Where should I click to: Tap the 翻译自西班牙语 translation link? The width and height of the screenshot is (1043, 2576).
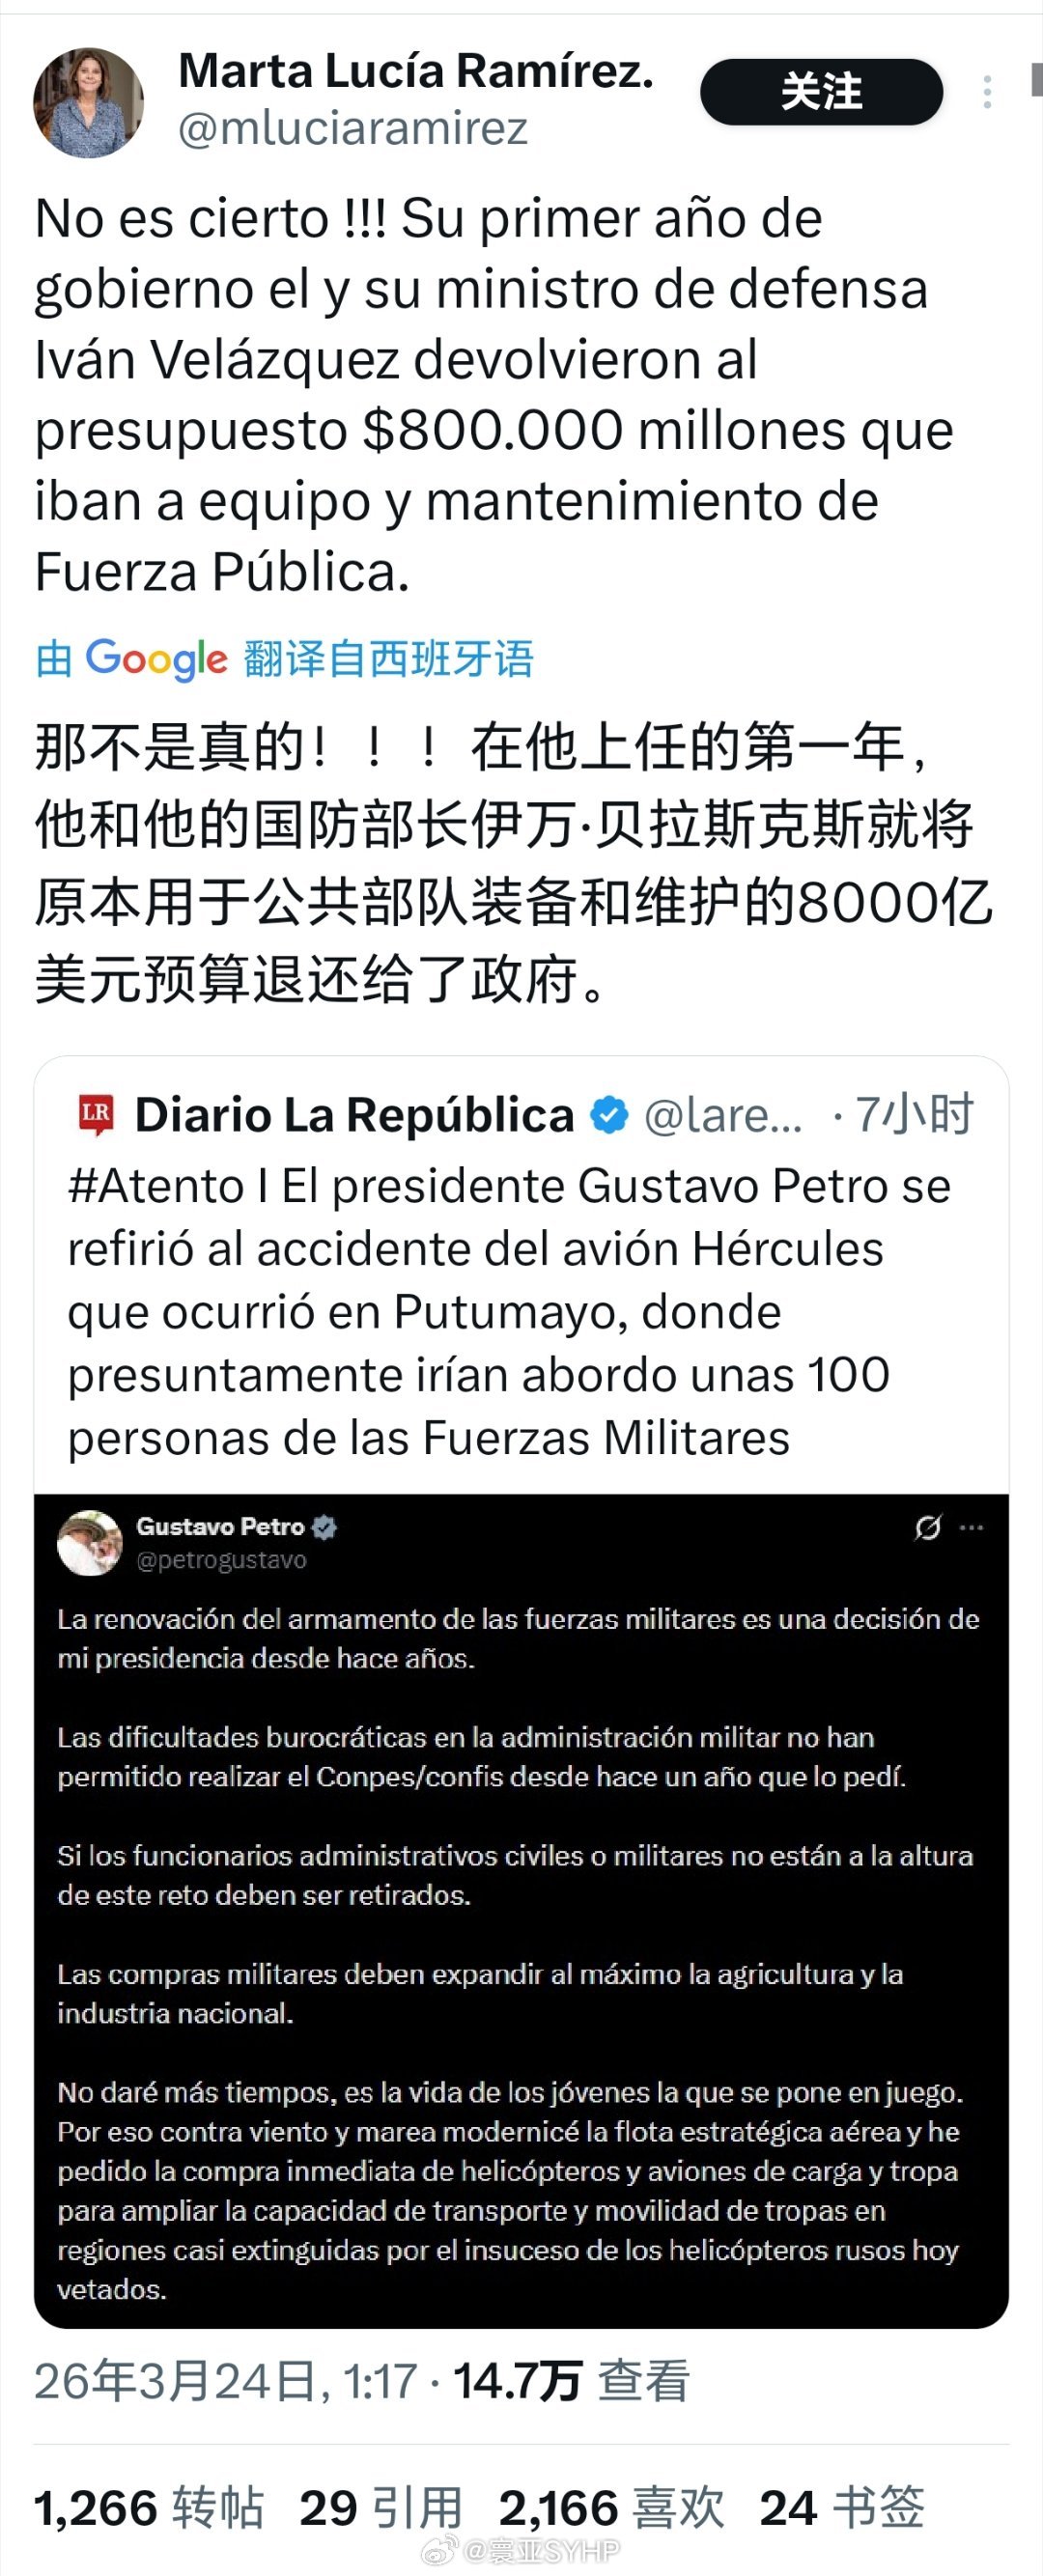[x=388, y=659]
